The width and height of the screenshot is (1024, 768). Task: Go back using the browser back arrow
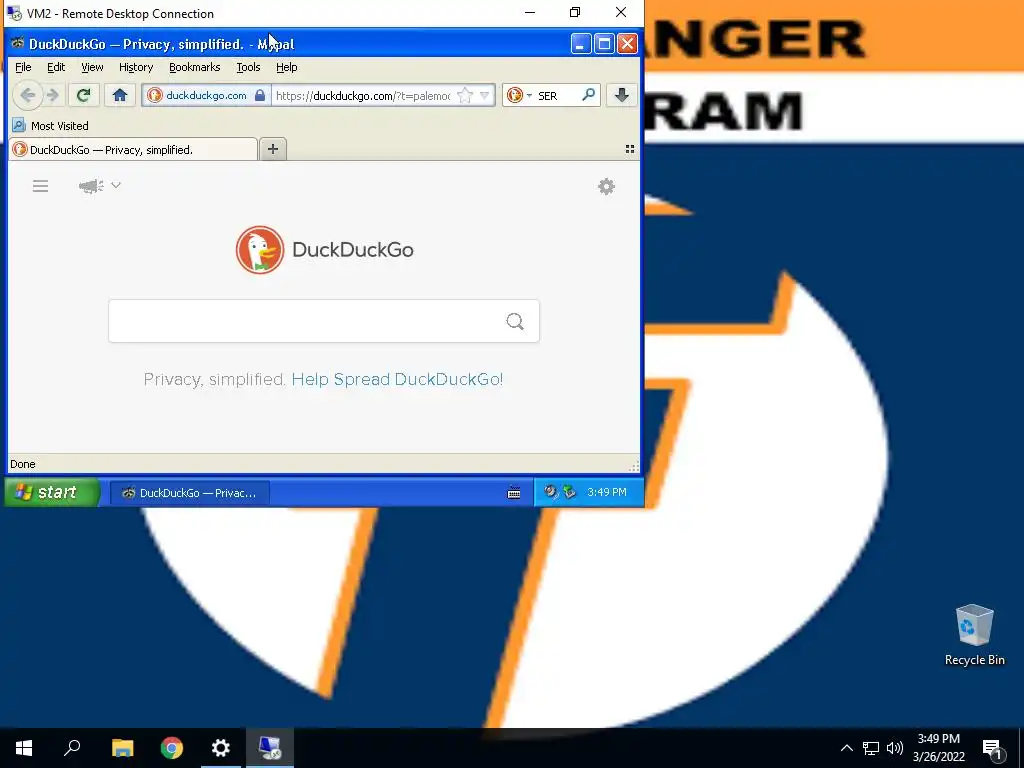(27, 95)
